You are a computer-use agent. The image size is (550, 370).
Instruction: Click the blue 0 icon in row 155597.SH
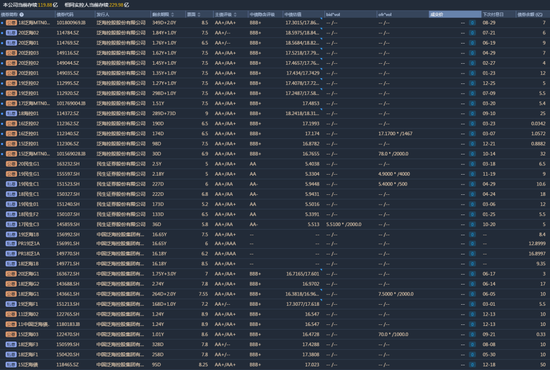(472, 174)
